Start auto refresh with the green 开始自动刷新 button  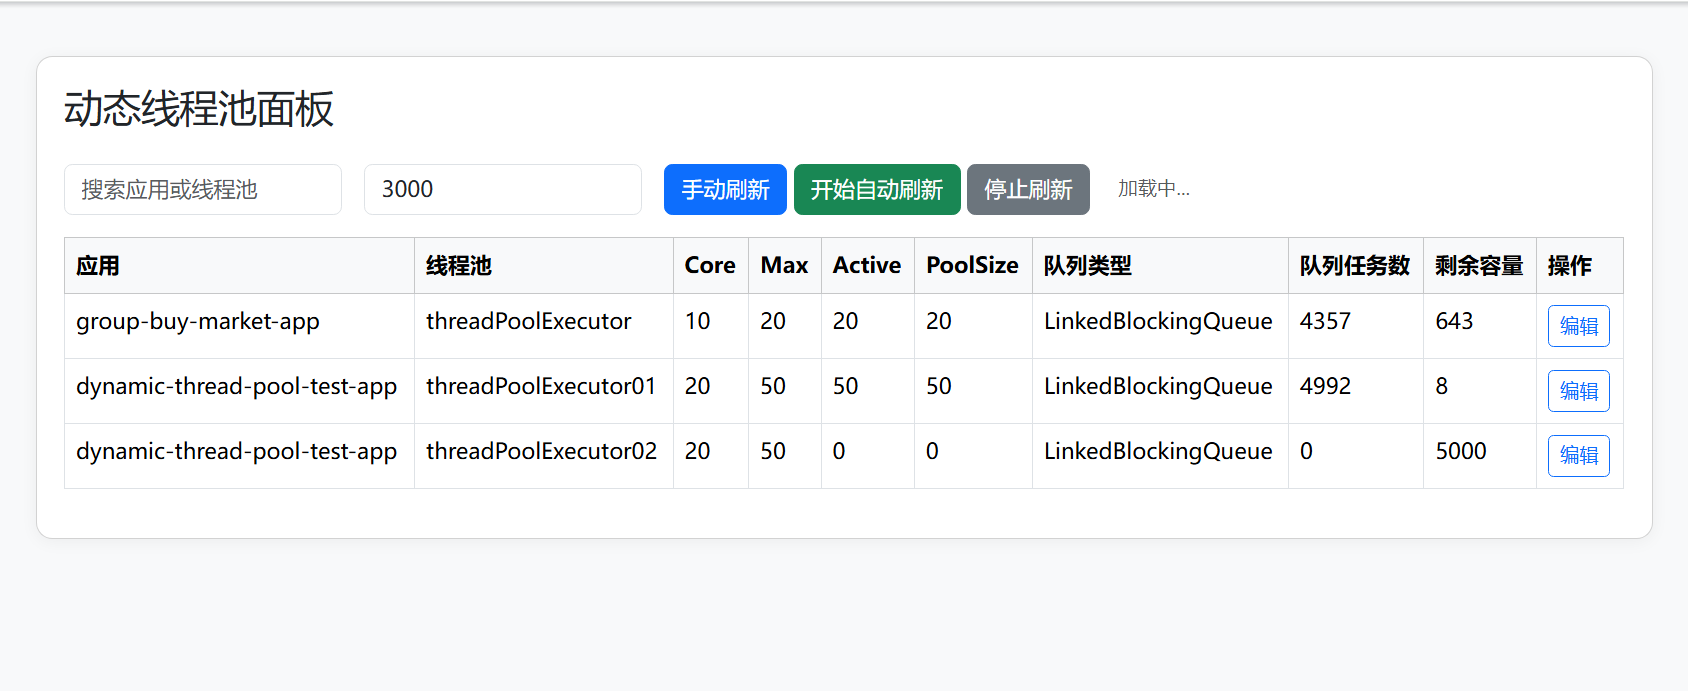point(876,190)
